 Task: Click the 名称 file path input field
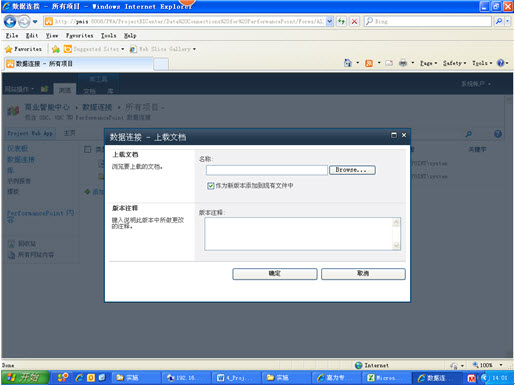coord(267,170)
